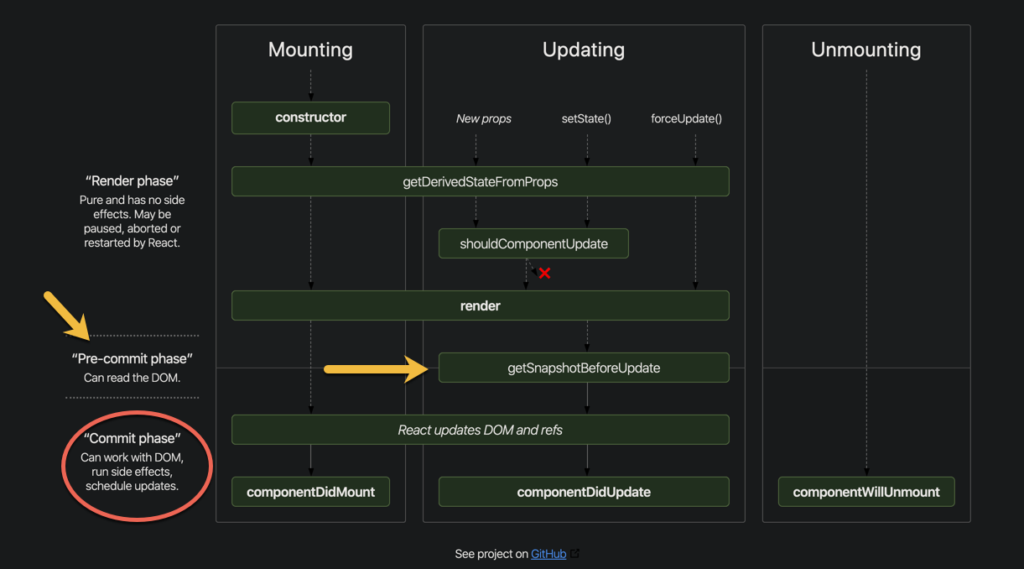Click the Updating column heading
This screenshot has height=569, width=1024.
tap(584, 50)
